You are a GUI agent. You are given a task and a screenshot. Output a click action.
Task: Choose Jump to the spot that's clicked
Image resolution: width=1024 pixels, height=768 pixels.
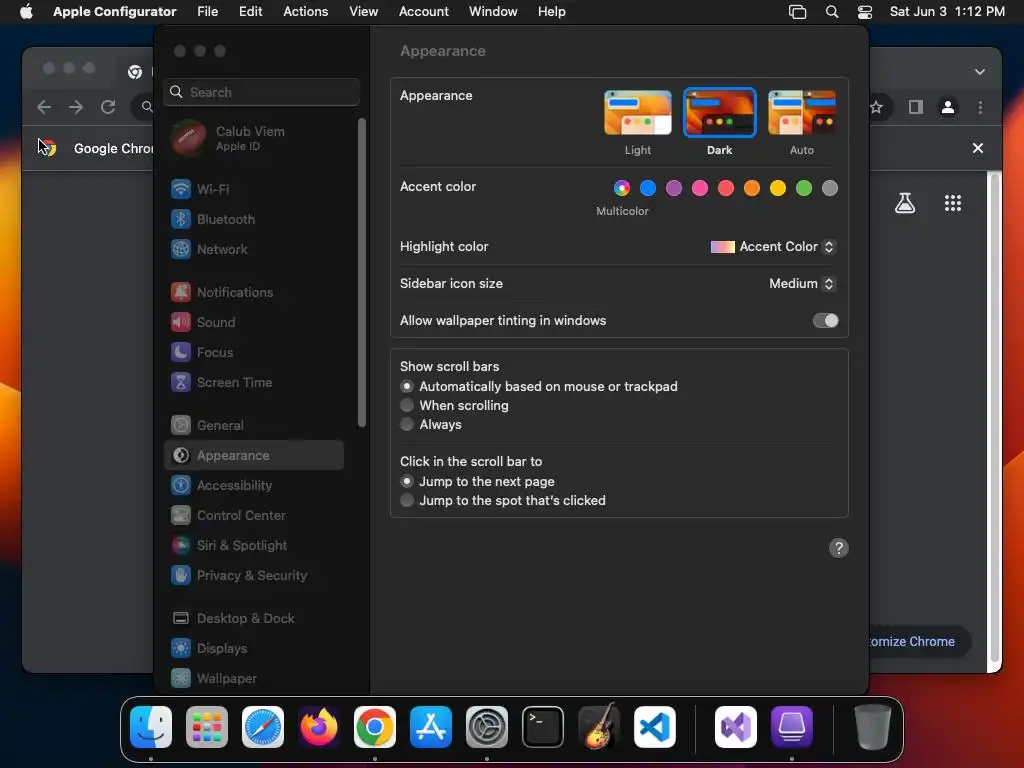click(503, 500)
